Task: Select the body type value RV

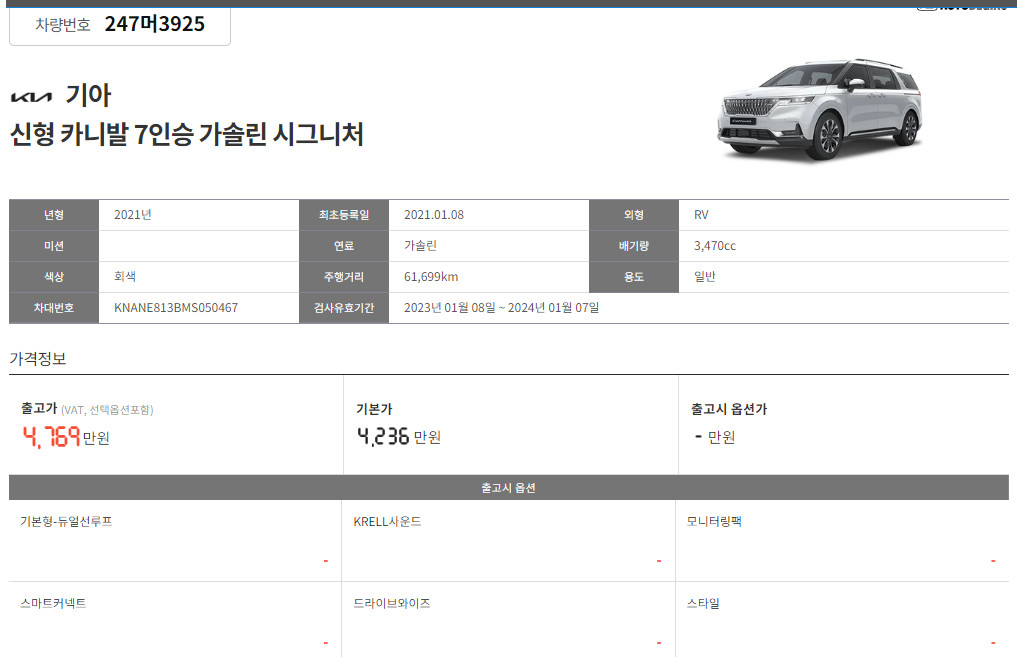Action: coord(701,215)
